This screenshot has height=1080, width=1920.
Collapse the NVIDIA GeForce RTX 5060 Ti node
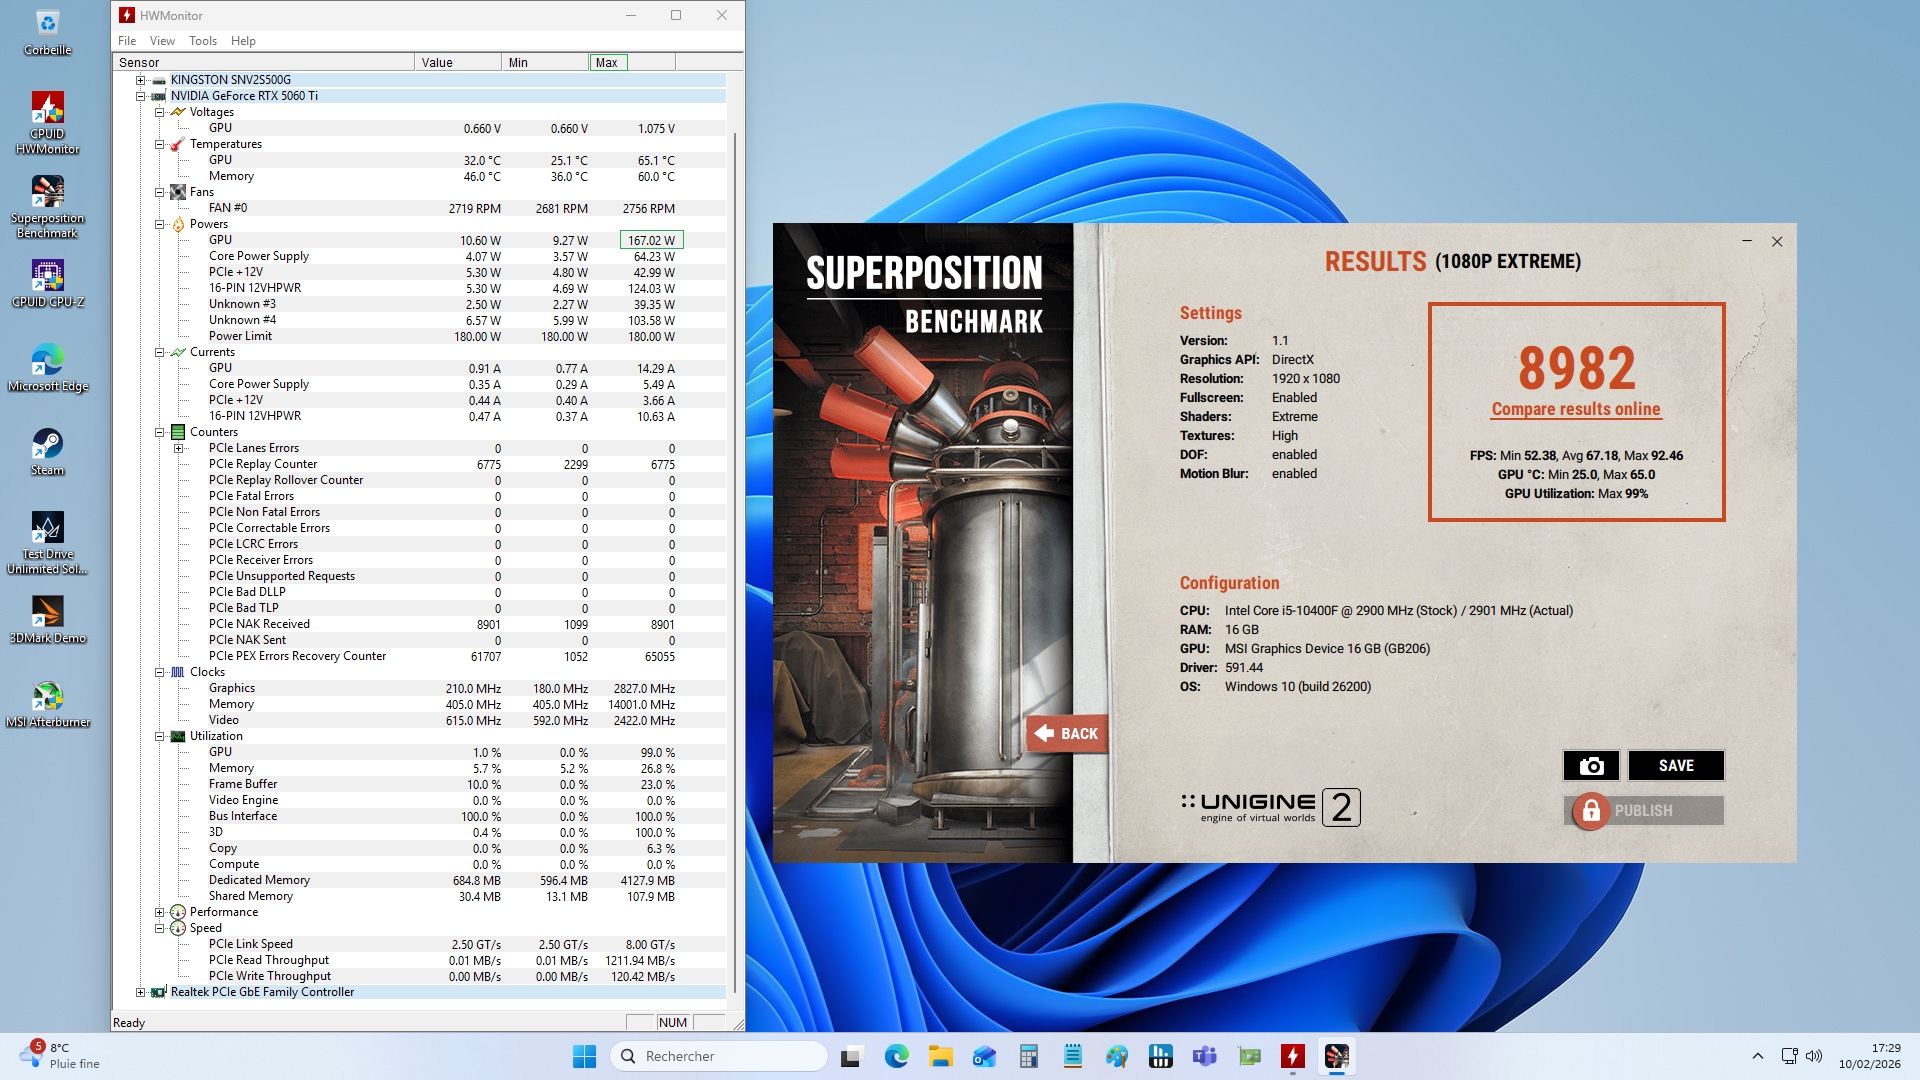coord(141,96)
